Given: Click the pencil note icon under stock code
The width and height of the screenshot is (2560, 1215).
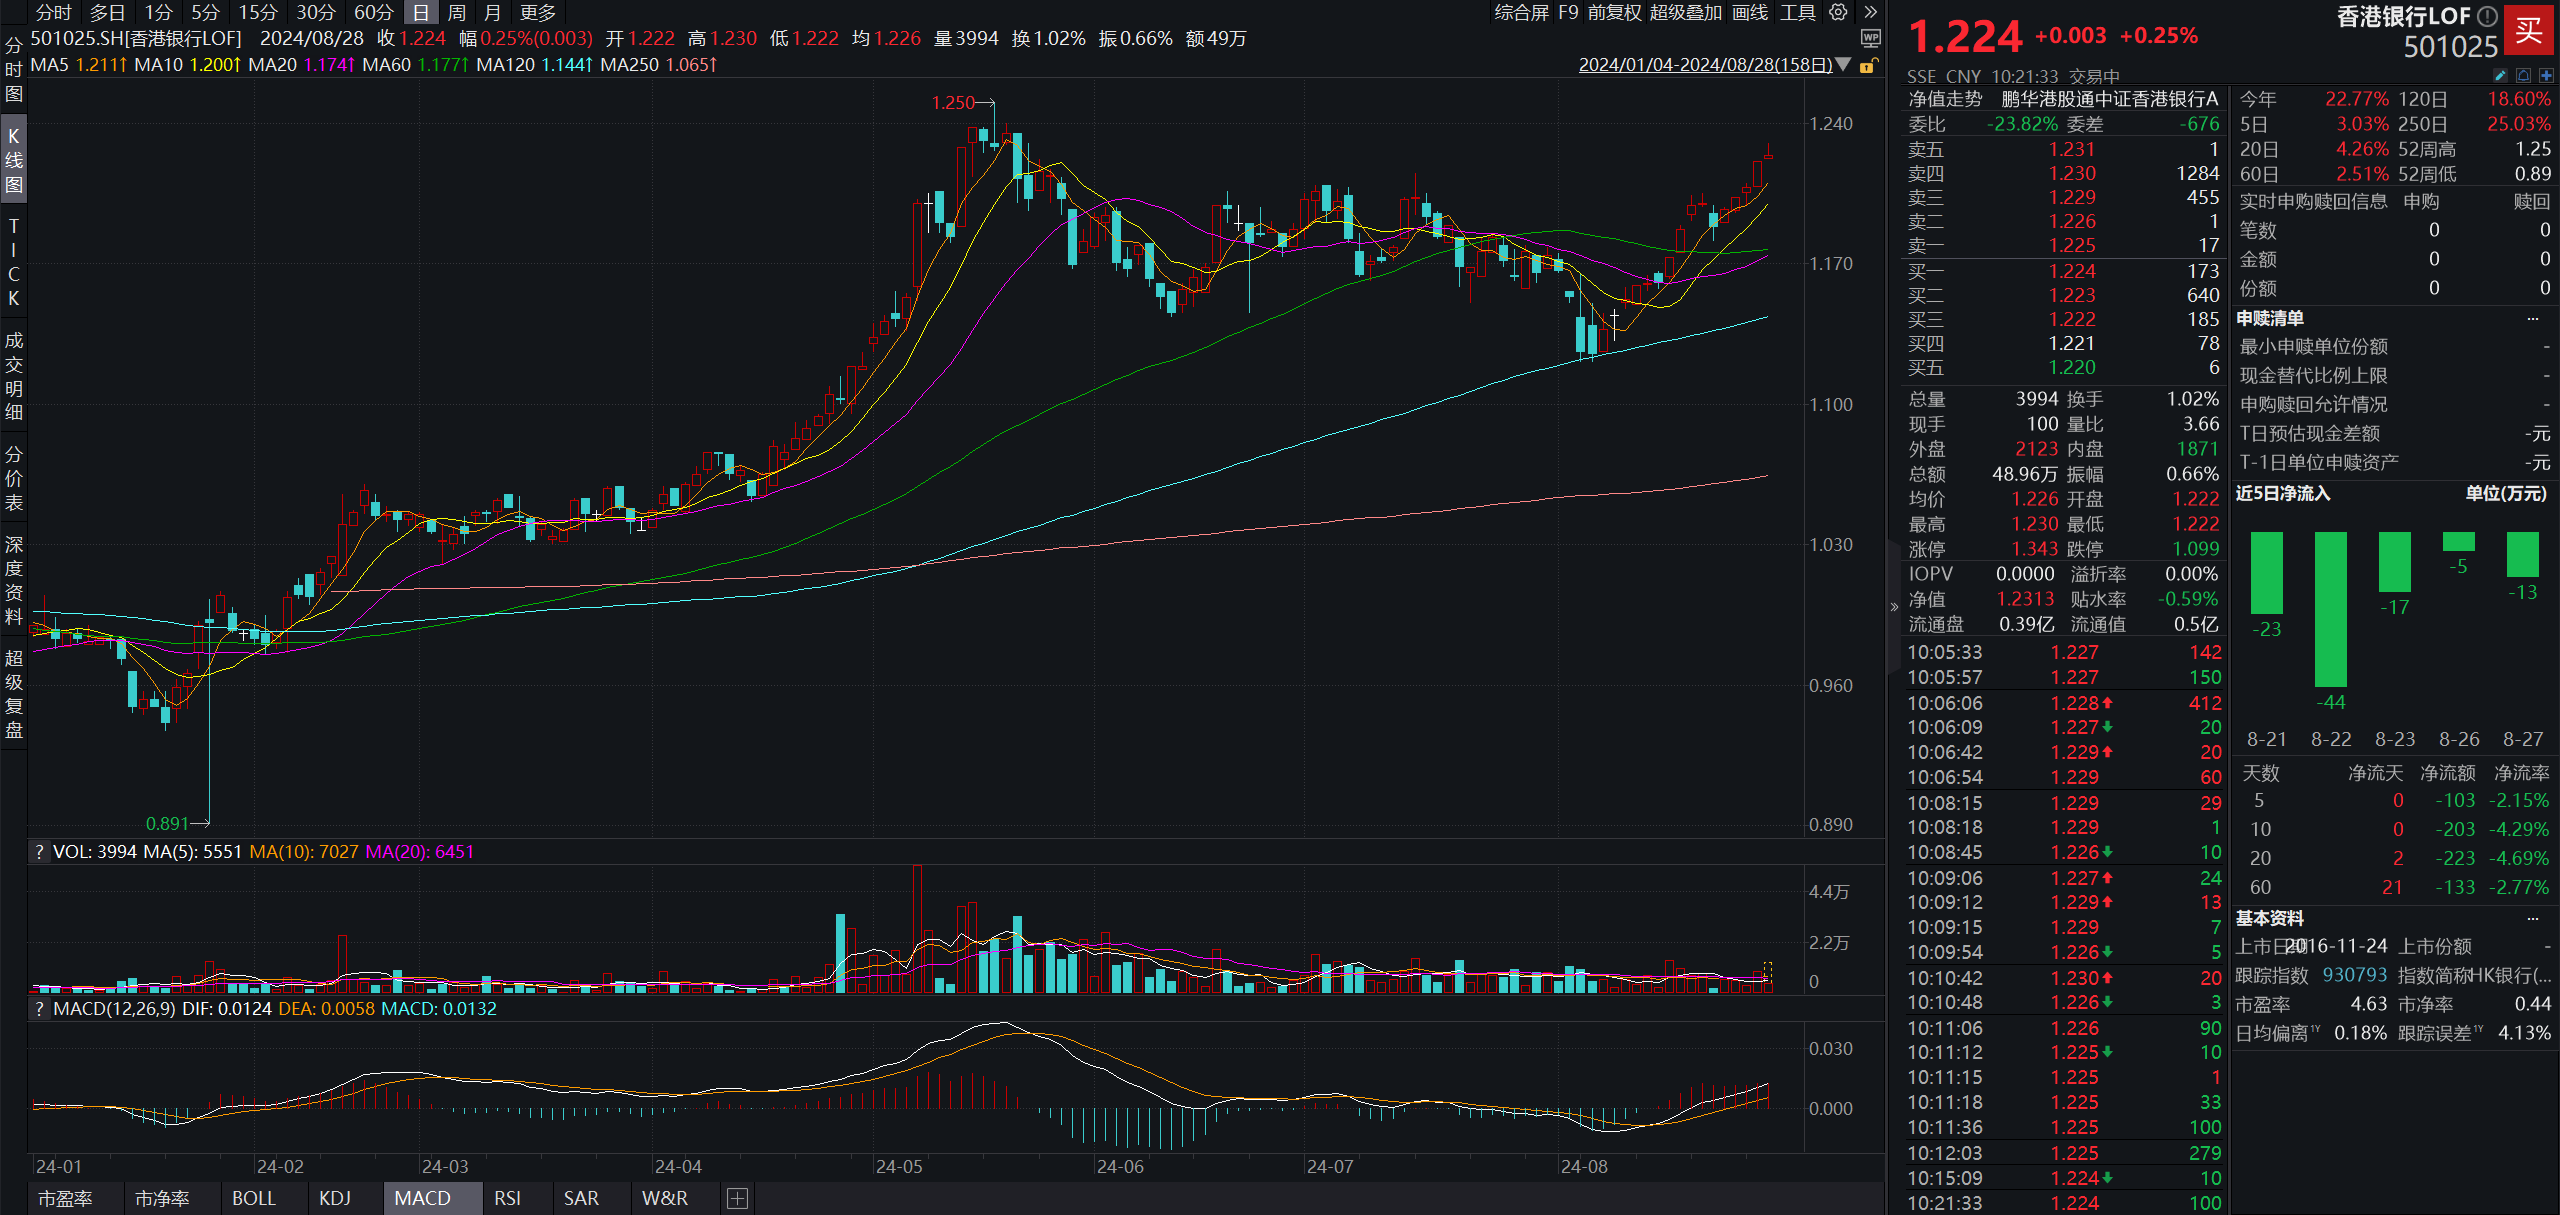Looking at the screenshot, I should [2500, 75].
